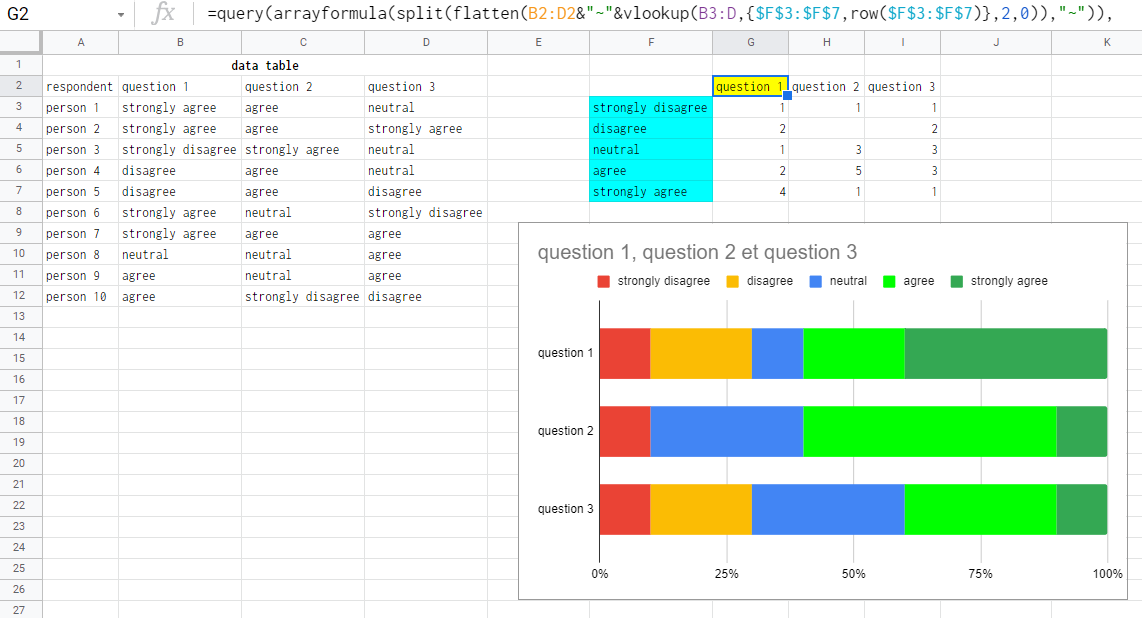Click the chart title text
The image size is (1142, 618).
pos(697,253)
